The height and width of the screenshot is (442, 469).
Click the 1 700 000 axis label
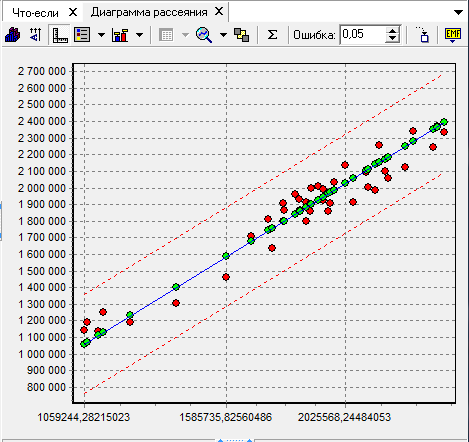coord(42,237)
